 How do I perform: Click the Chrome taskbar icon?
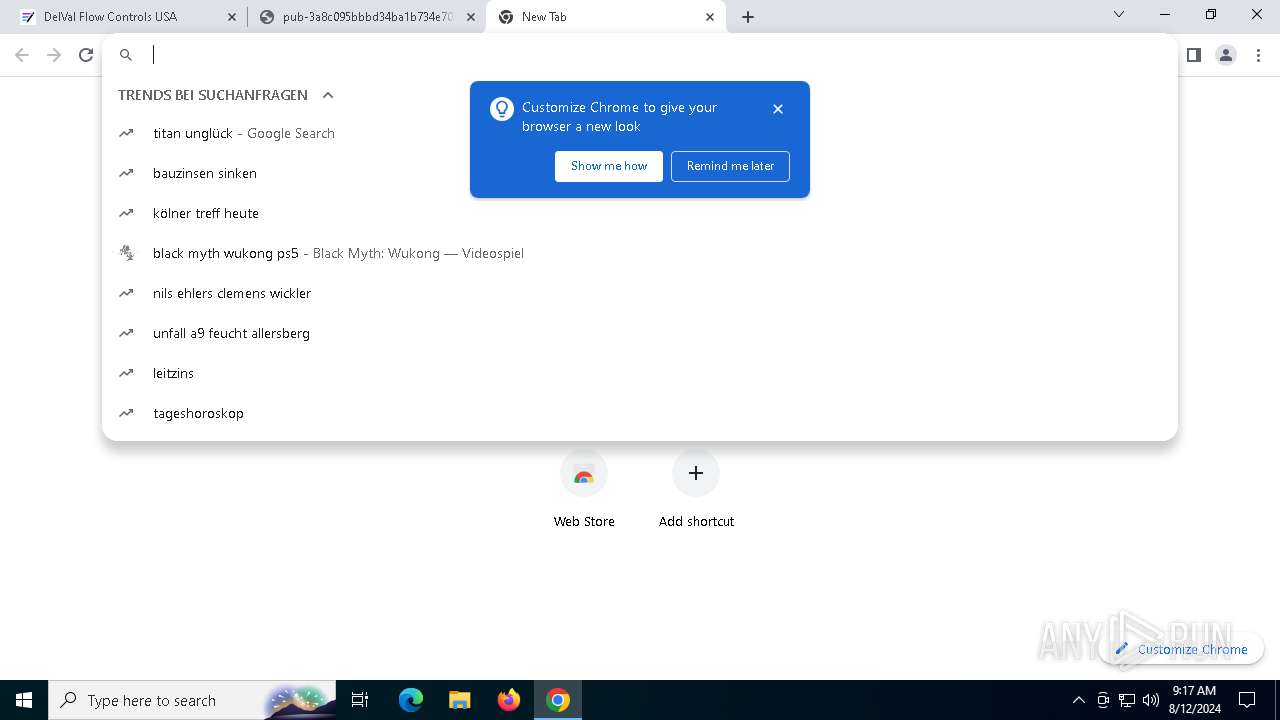558,700
